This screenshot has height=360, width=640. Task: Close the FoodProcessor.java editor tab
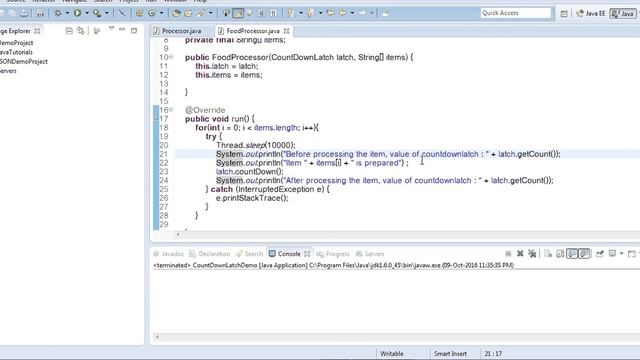287,31
